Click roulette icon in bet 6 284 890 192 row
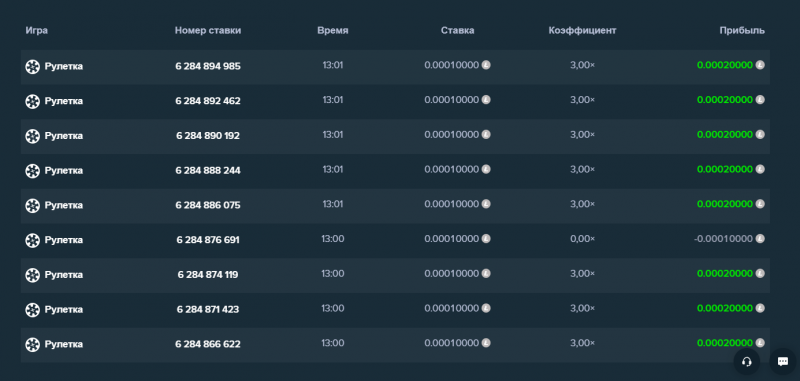Image resolution: width=800 pixels, height=381 pixels. pos(33,136)
